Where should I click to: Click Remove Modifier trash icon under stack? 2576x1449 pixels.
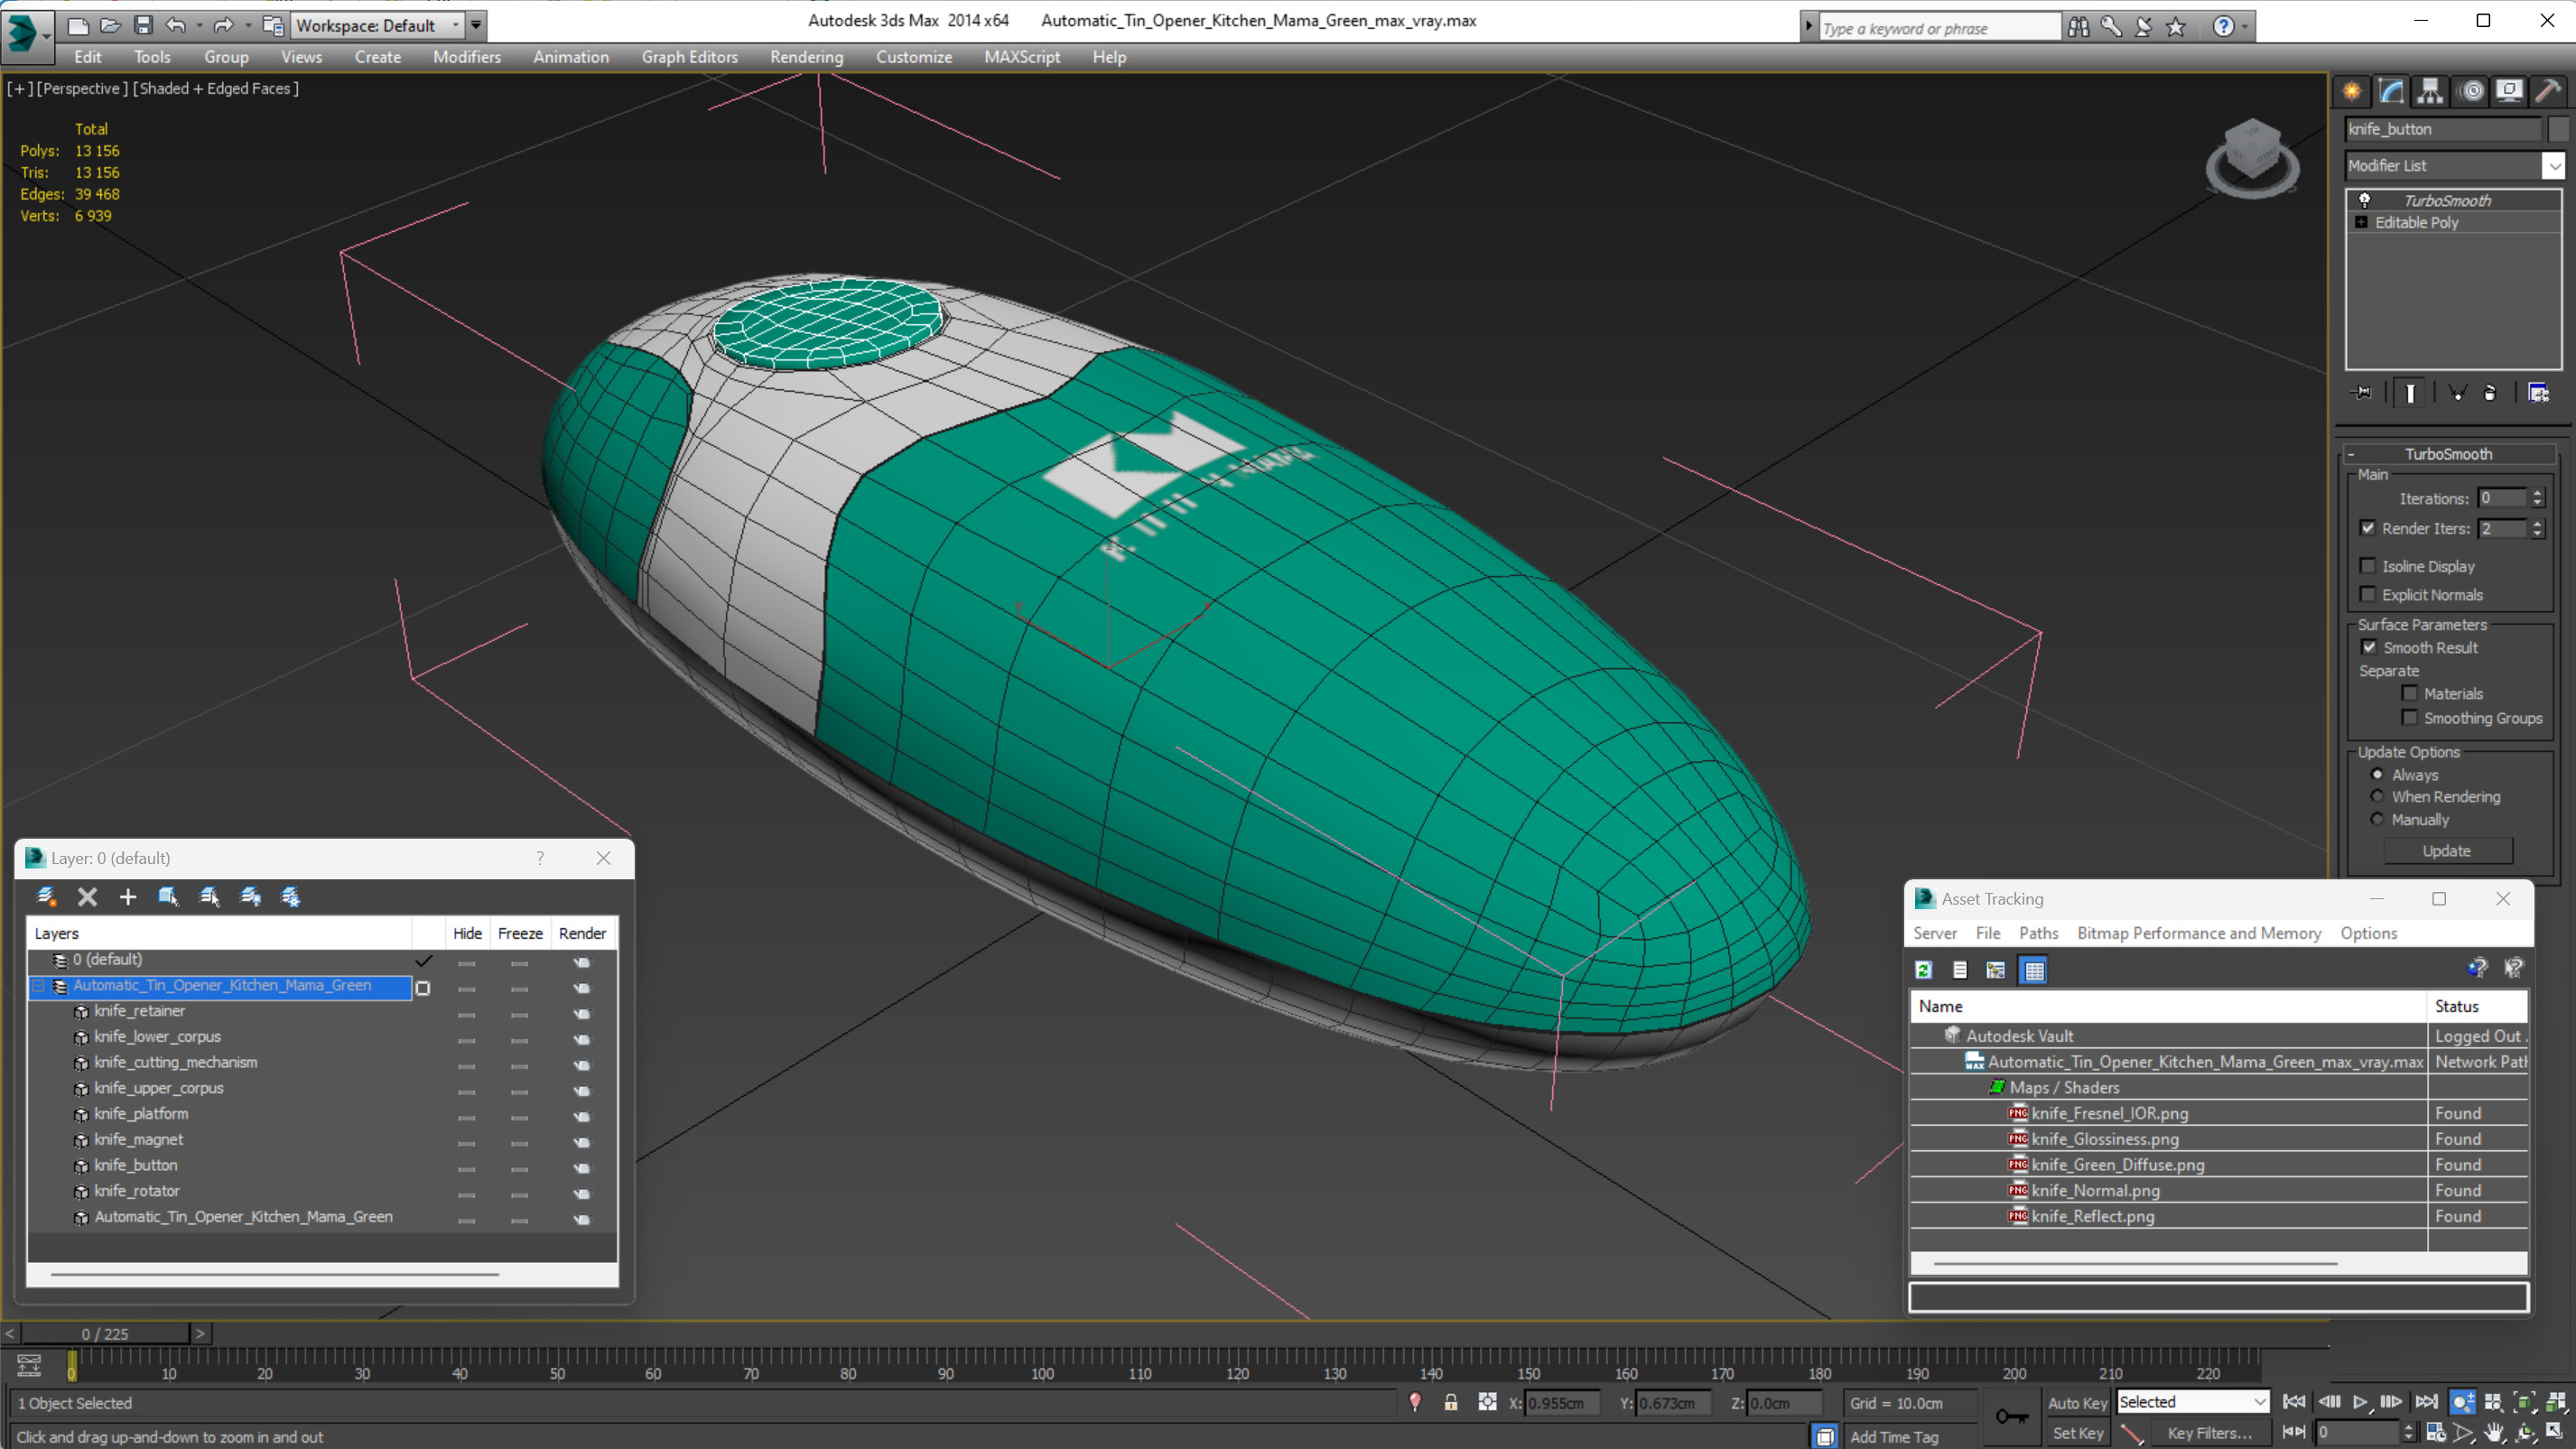tap(2490, 393)
